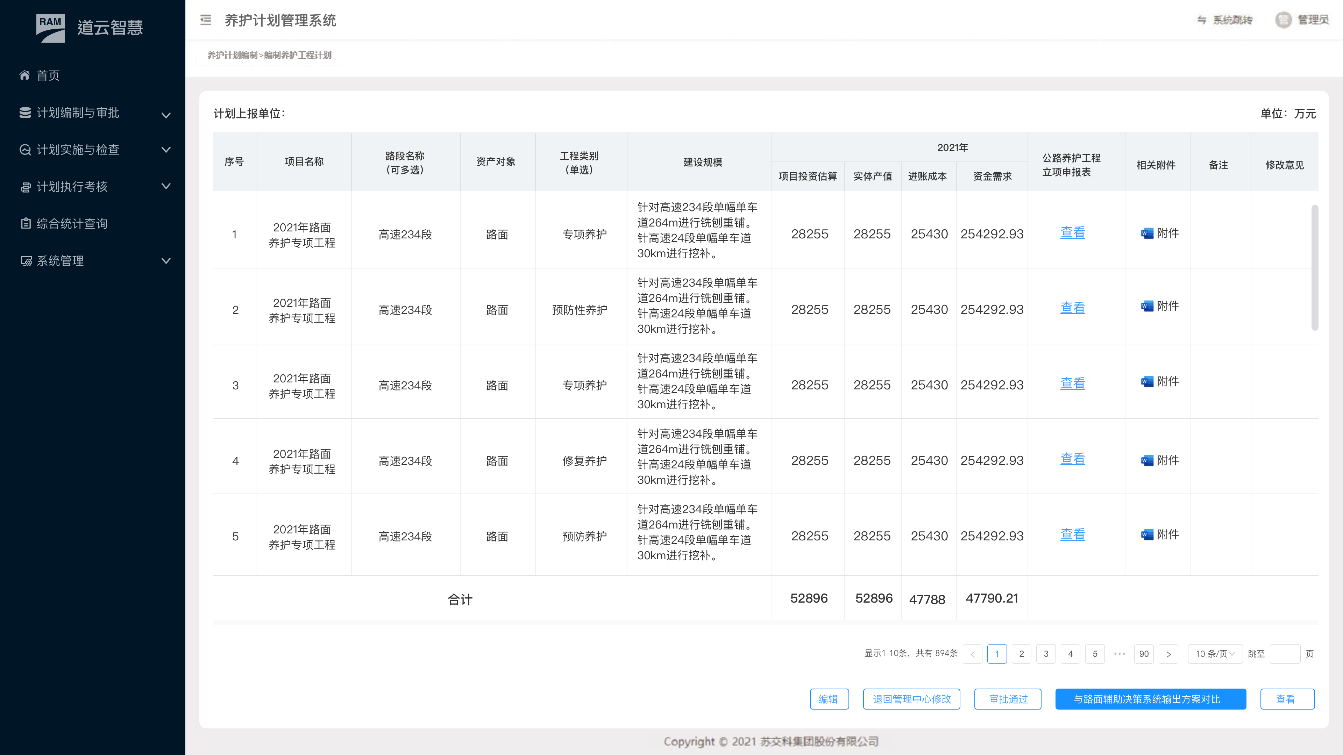Open 首页 in the sidebar
The width and height of the screenshot is (1343, 755).
pyautogui.click(x=48, y=76)
